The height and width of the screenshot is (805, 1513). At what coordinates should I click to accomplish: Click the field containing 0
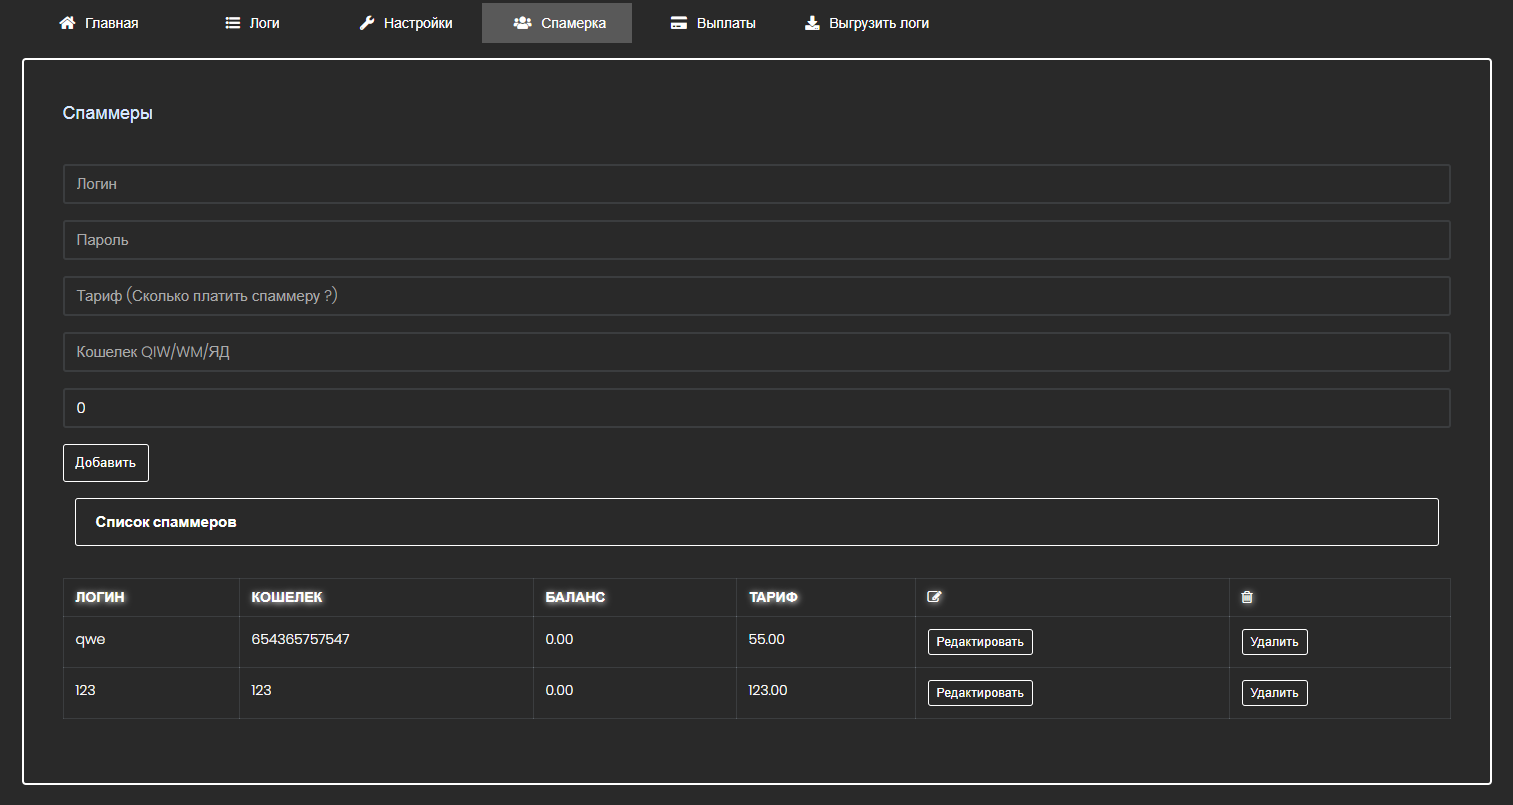coord(756,408)
